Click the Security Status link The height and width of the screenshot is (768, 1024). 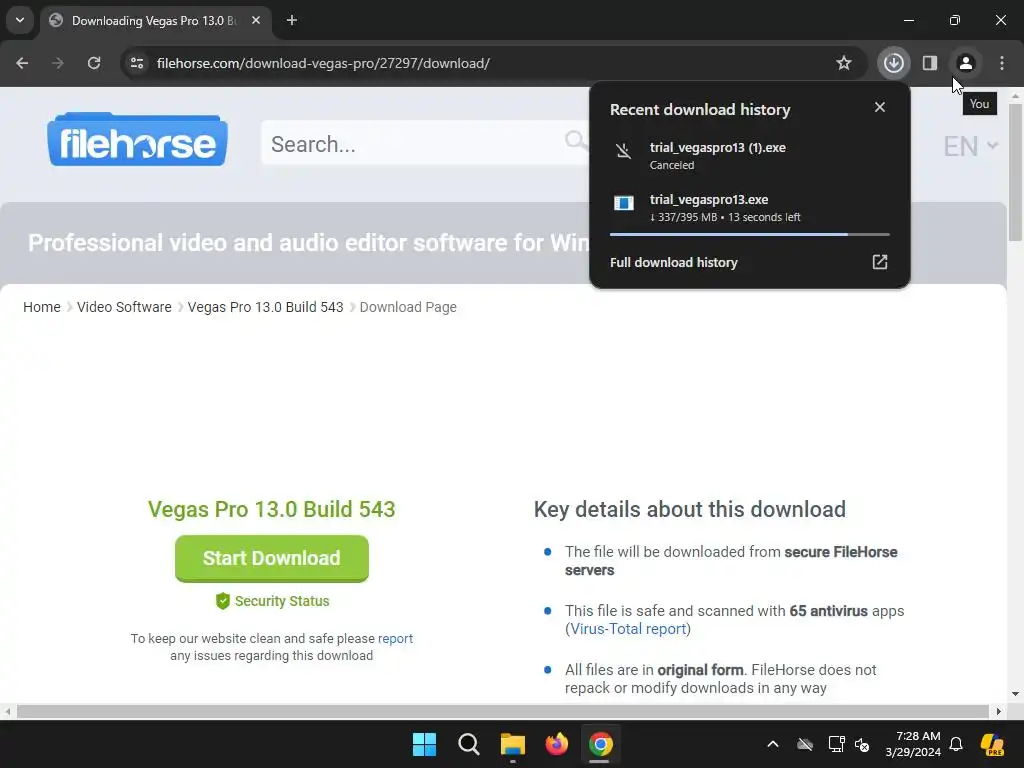click(282, 601)
